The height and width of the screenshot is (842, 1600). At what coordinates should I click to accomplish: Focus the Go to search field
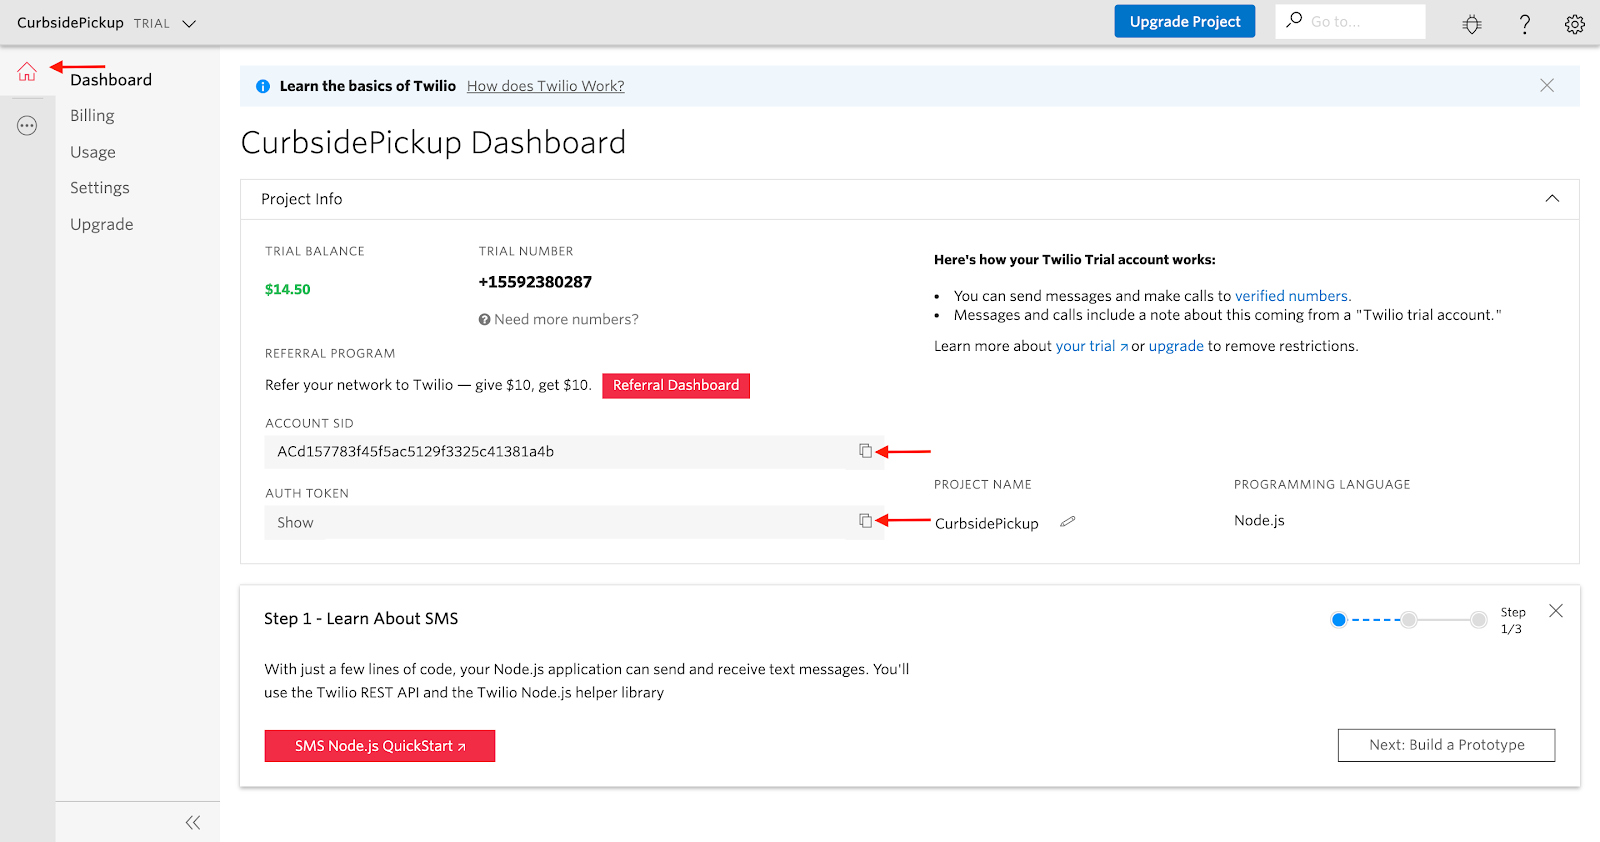[1350, 22]
